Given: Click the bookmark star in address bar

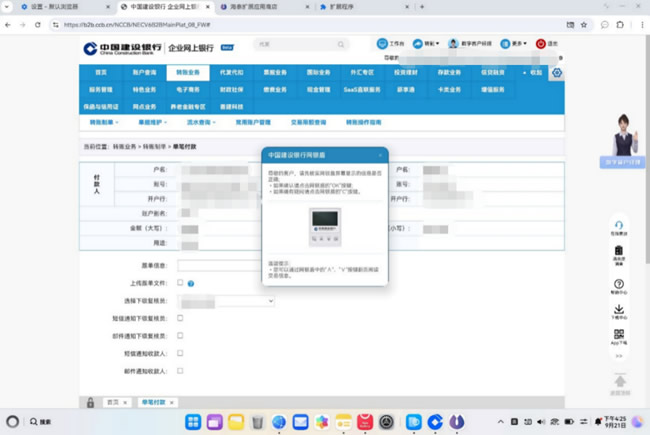Looking at the screenshot, I should pos(584,25).
